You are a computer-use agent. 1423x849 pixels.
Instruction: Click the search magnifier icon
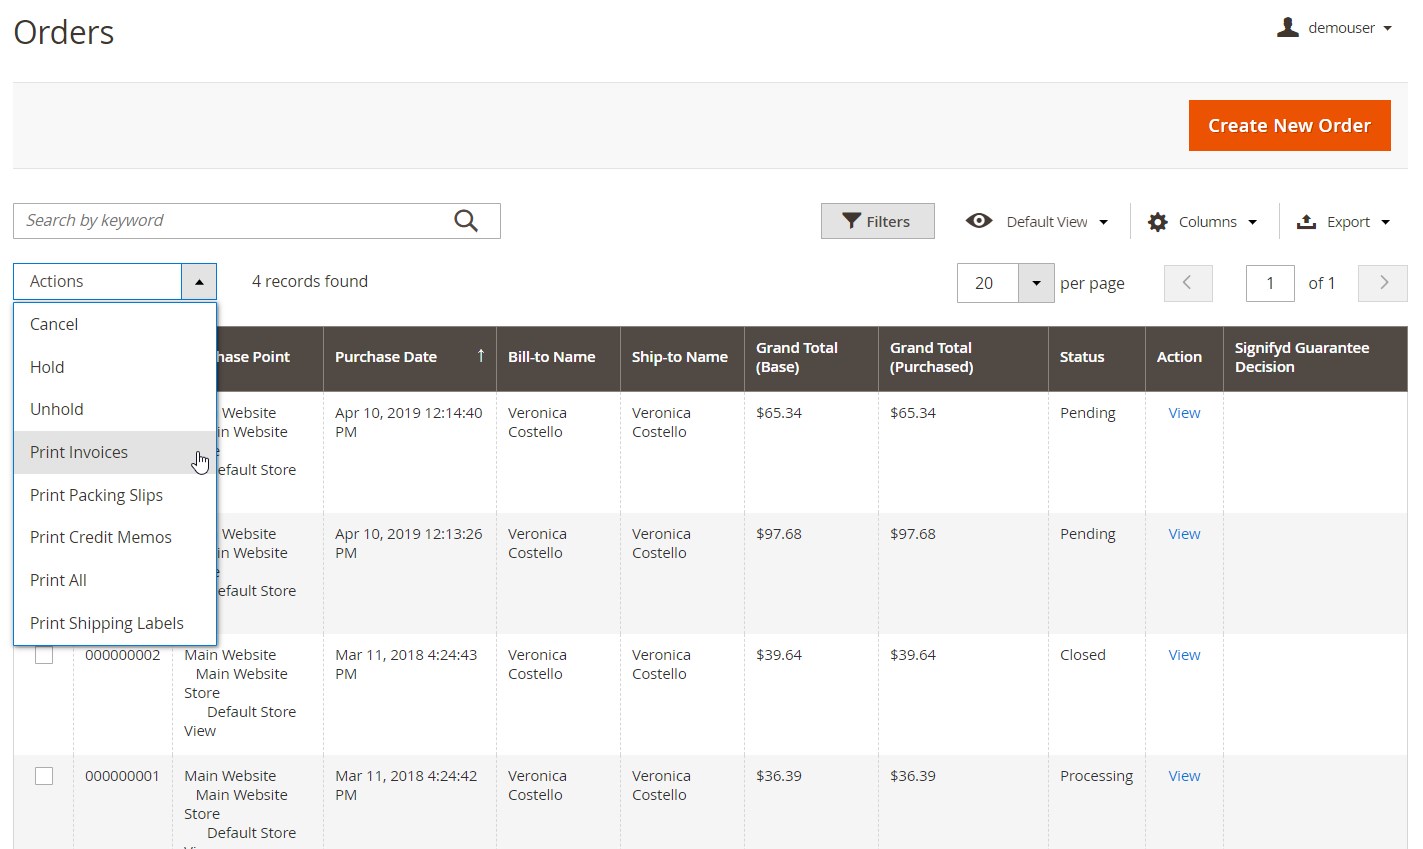466,221
